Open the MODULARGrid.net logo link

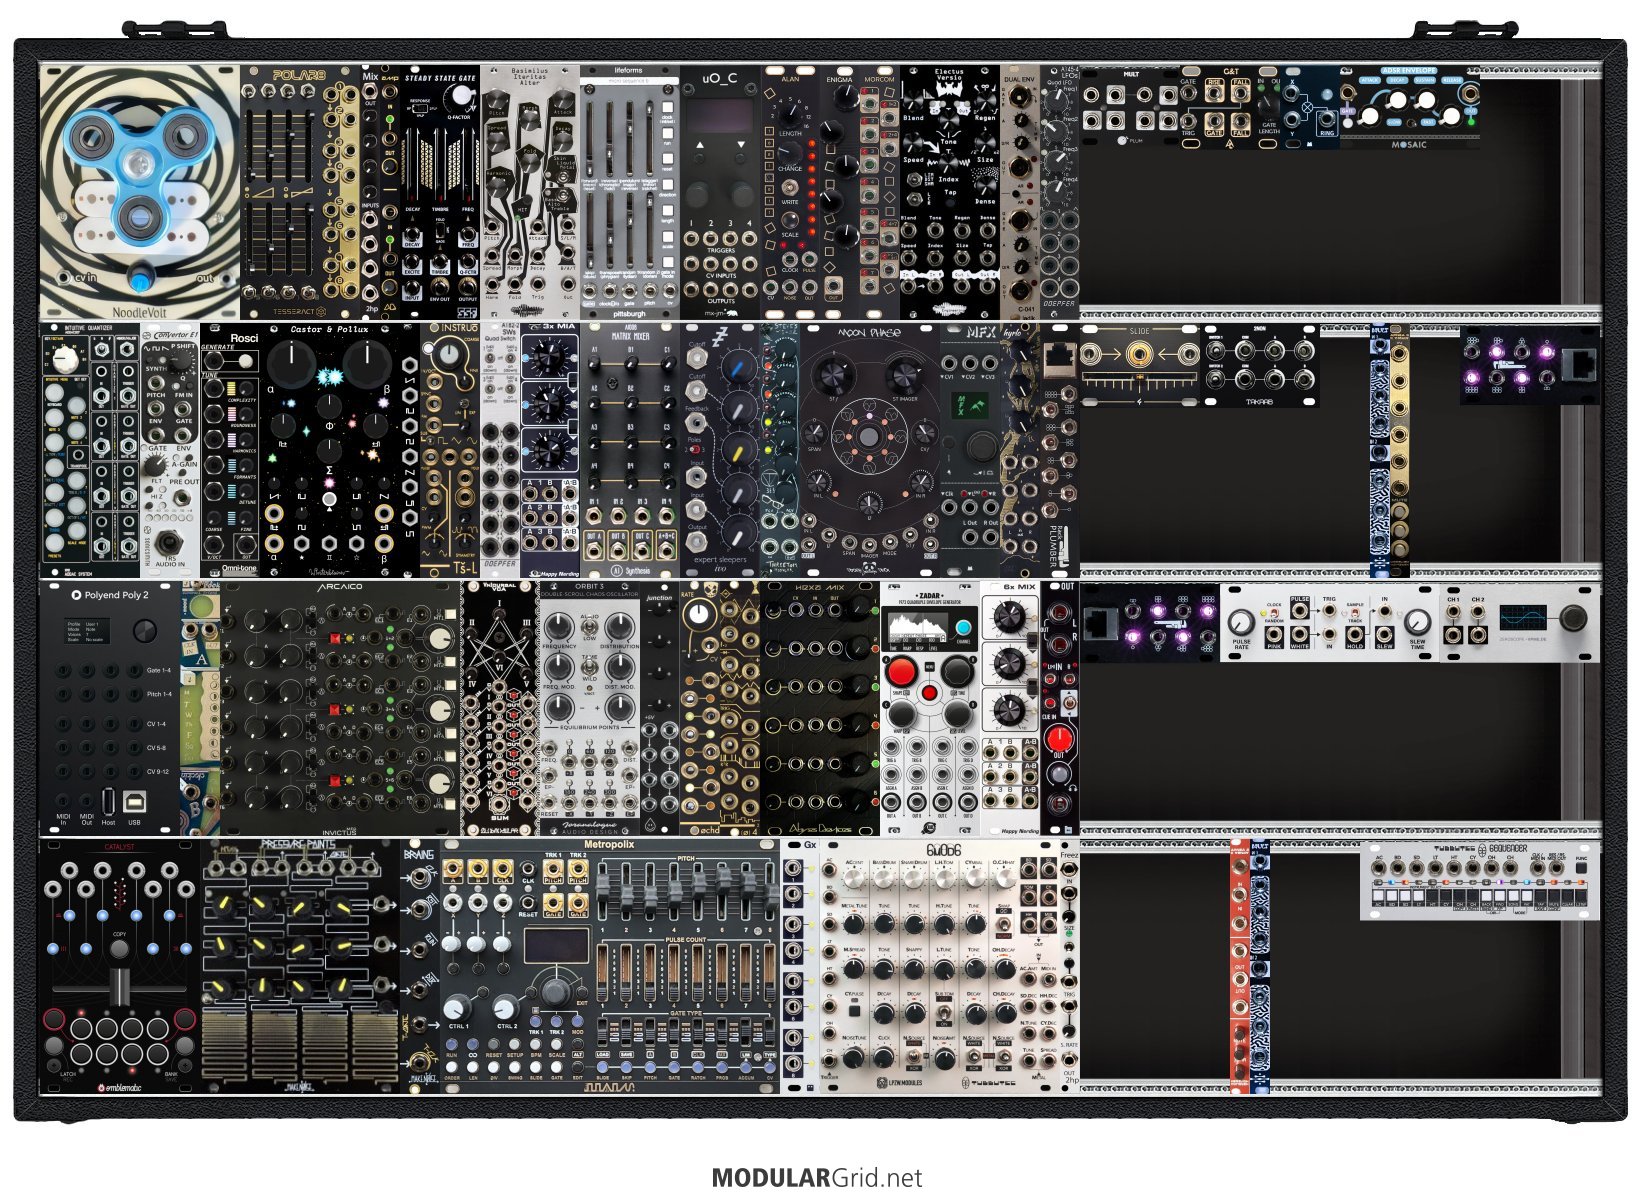(x=816, y=1178)
